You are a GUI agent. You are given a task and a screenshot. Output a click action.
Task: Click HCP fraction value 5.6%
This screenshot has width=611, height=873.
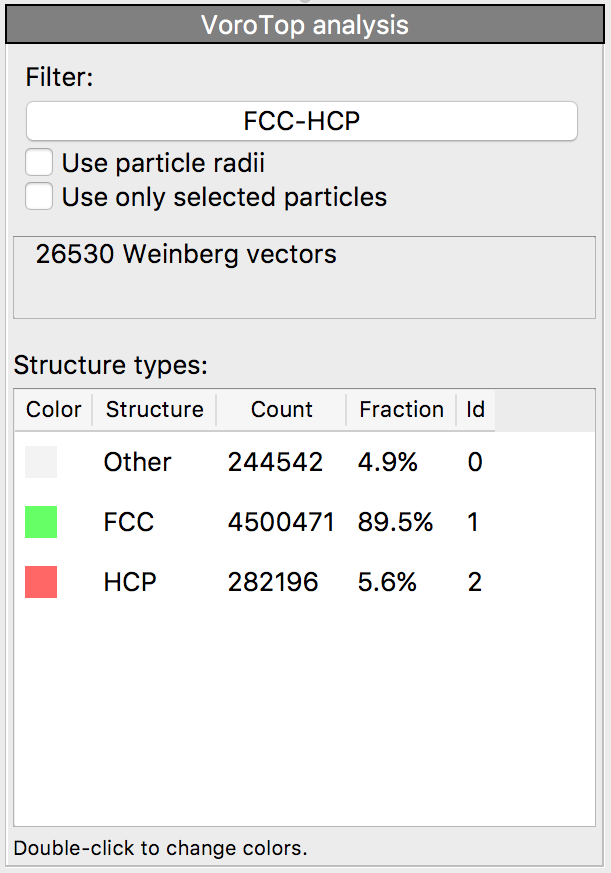point(387,582)
